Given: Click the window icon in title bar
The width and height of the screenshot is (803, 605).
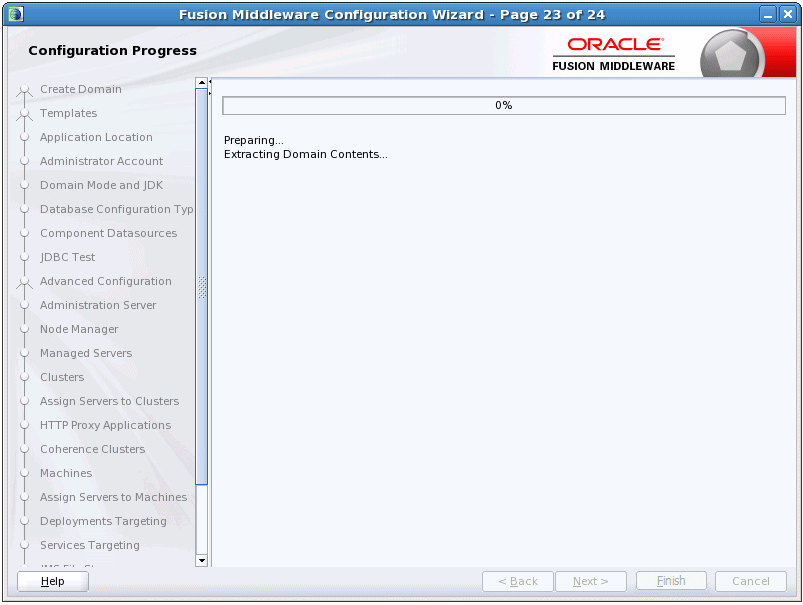Looking at the screenshot, I should click(16, 14).
